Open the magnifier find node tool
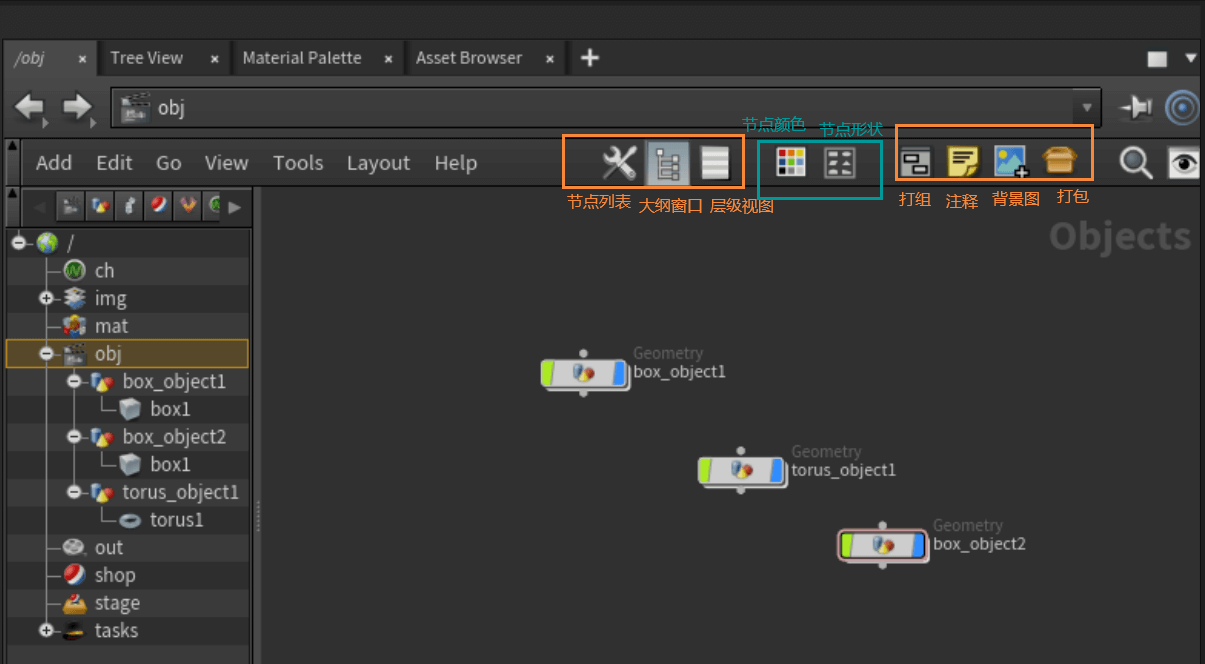 pyautogui.click(x=1136, y=162)
